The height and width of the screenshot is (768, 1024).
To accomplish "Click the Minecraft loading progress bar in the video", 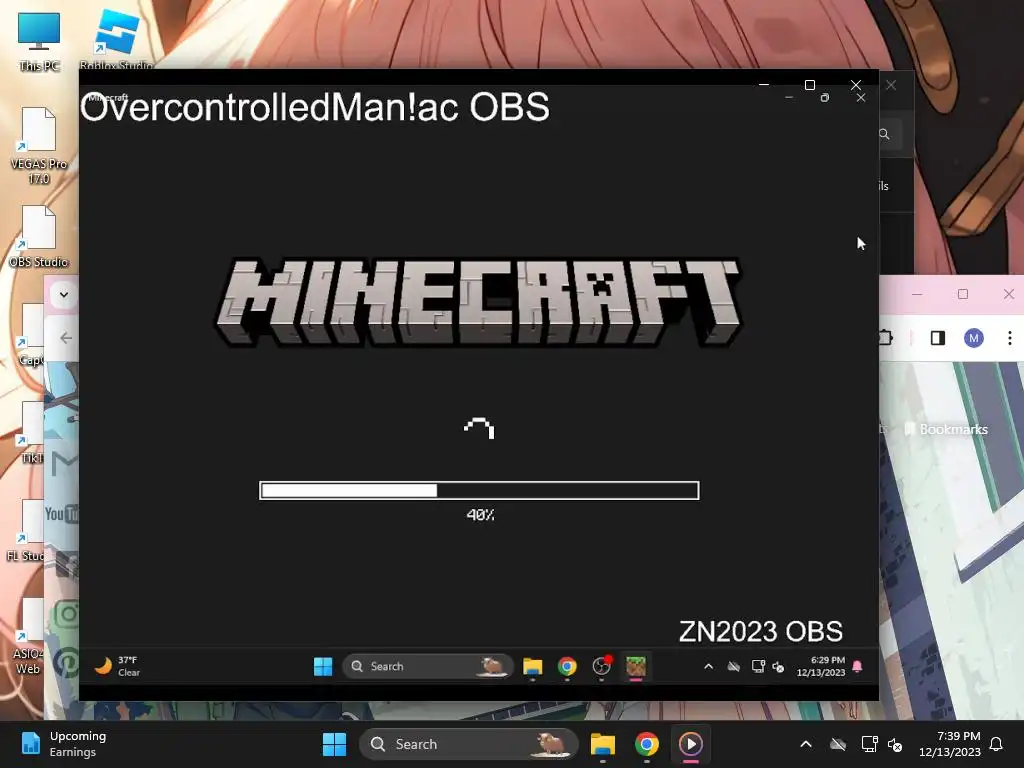I will click(479, 490).
